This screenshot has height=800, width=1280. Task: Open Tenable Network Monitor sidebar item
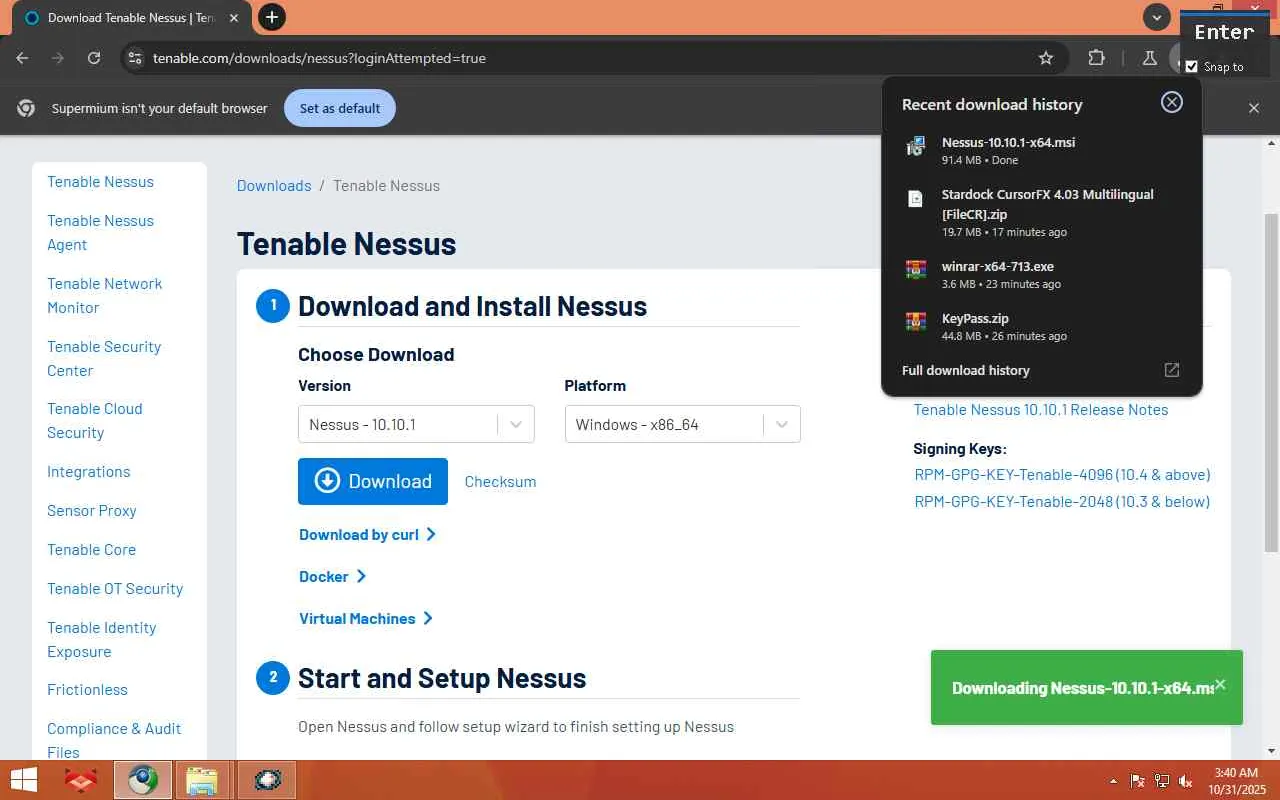[x=104, y=295]
